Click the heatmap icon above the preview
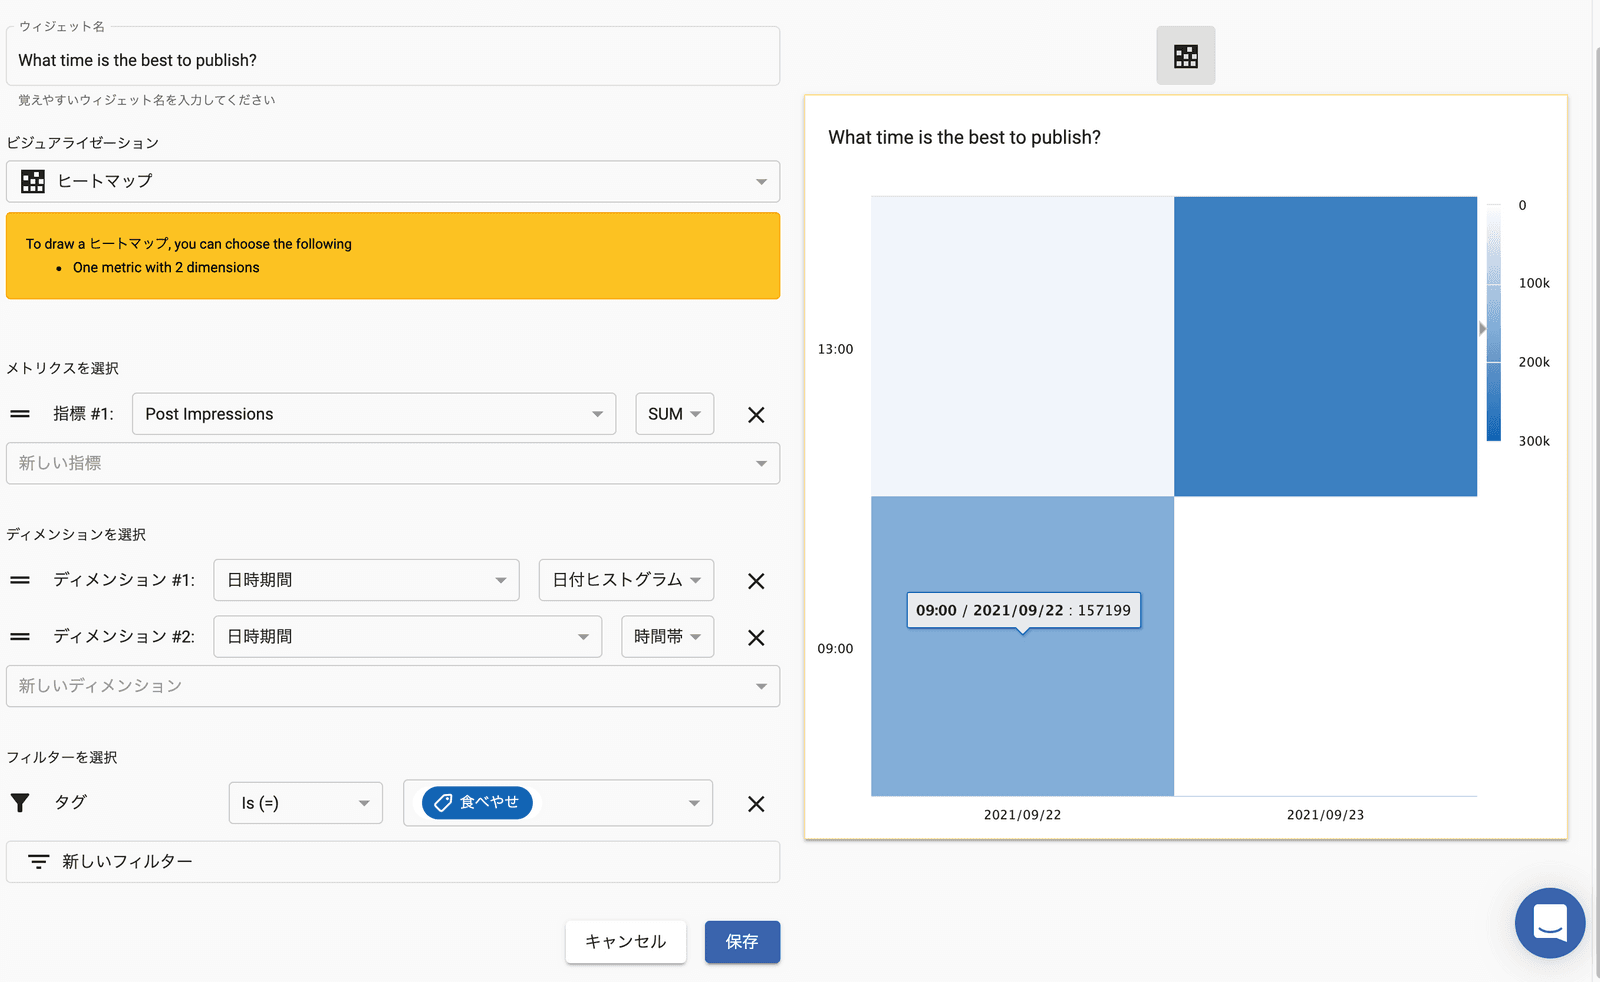Image resolution: width=1600 pixels, height=982 pixels. [1185, 56]
